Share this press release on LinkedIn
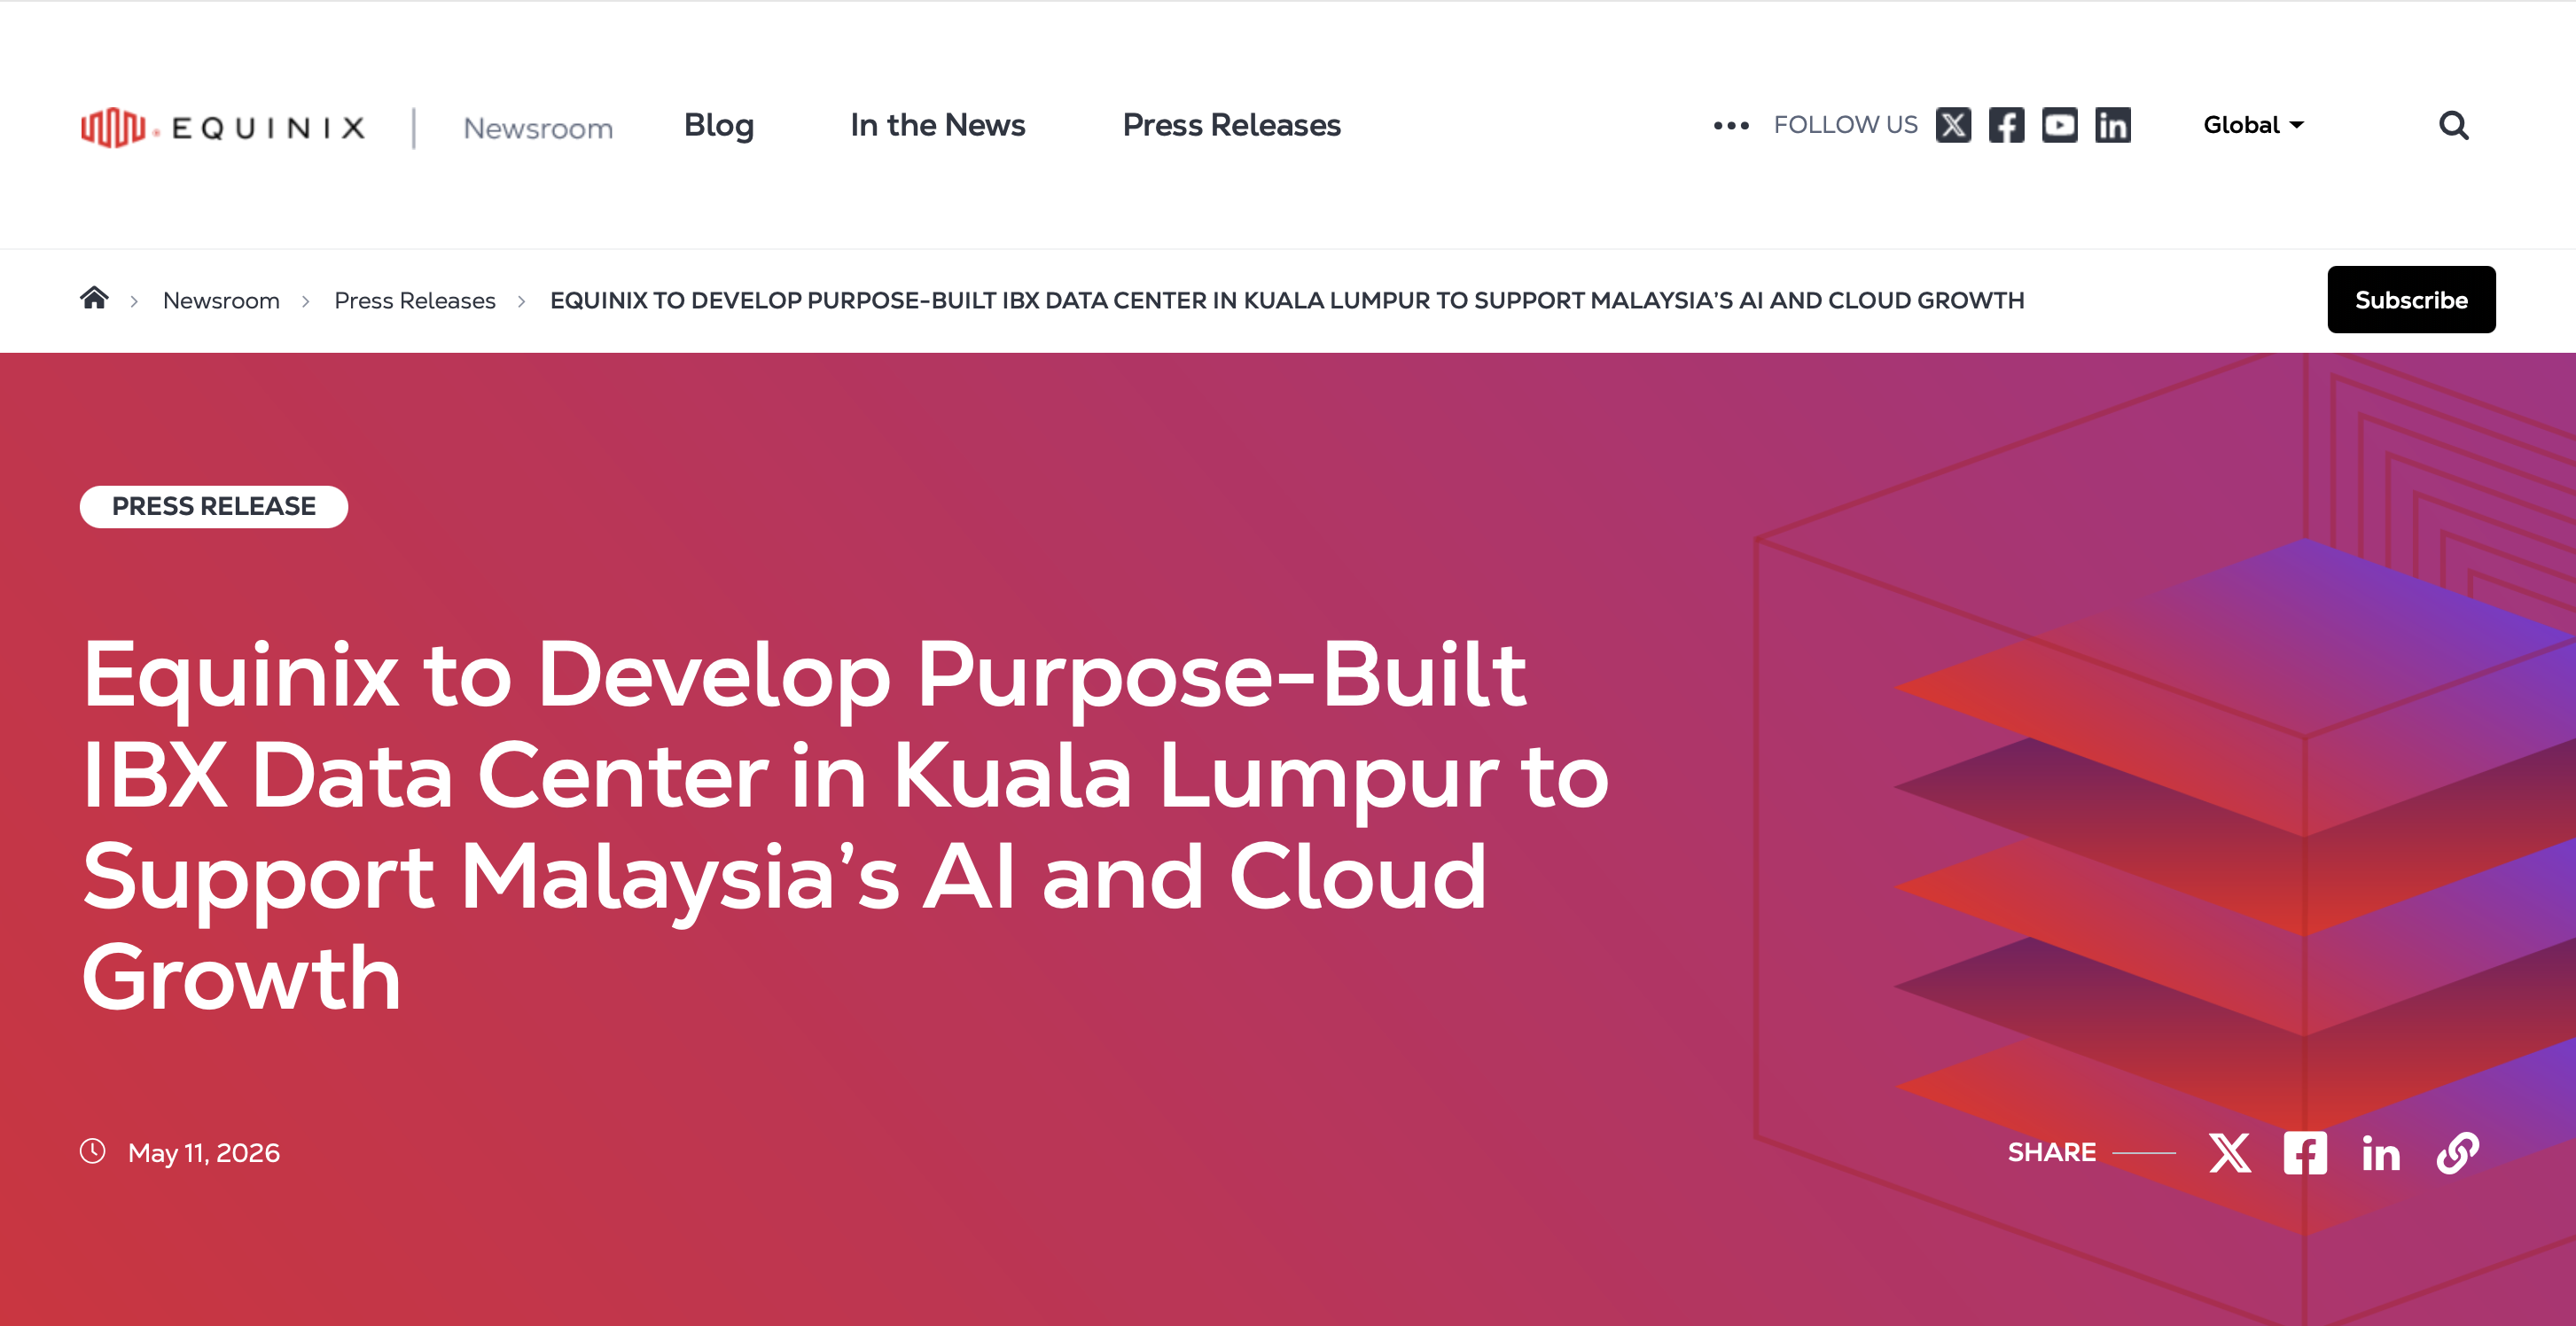The width and height of the screenshot is (2576, 1326). pos(2380,1154)
